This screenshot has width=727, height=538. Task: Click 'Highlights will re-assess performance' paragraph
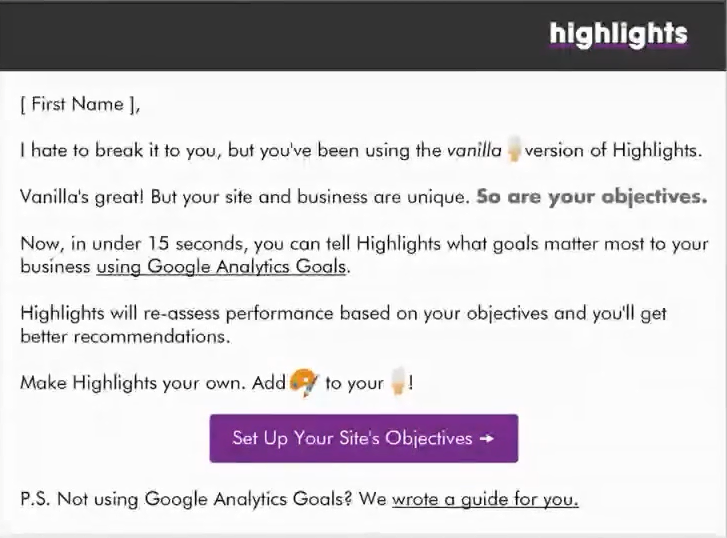coord(343,325)
